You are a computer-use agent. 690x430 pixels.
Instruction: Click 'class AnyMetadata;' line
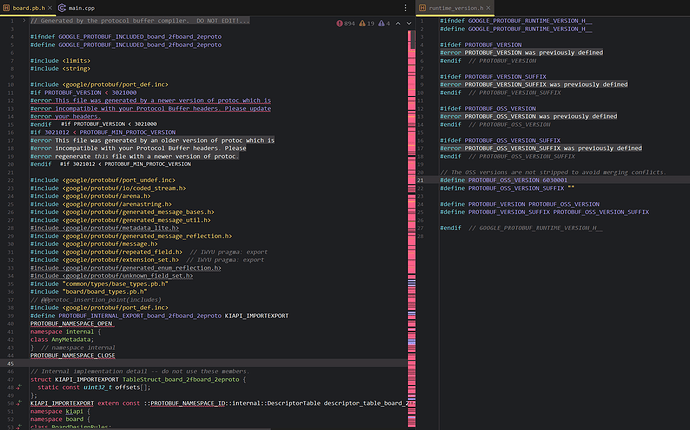[x=62, y=339]
